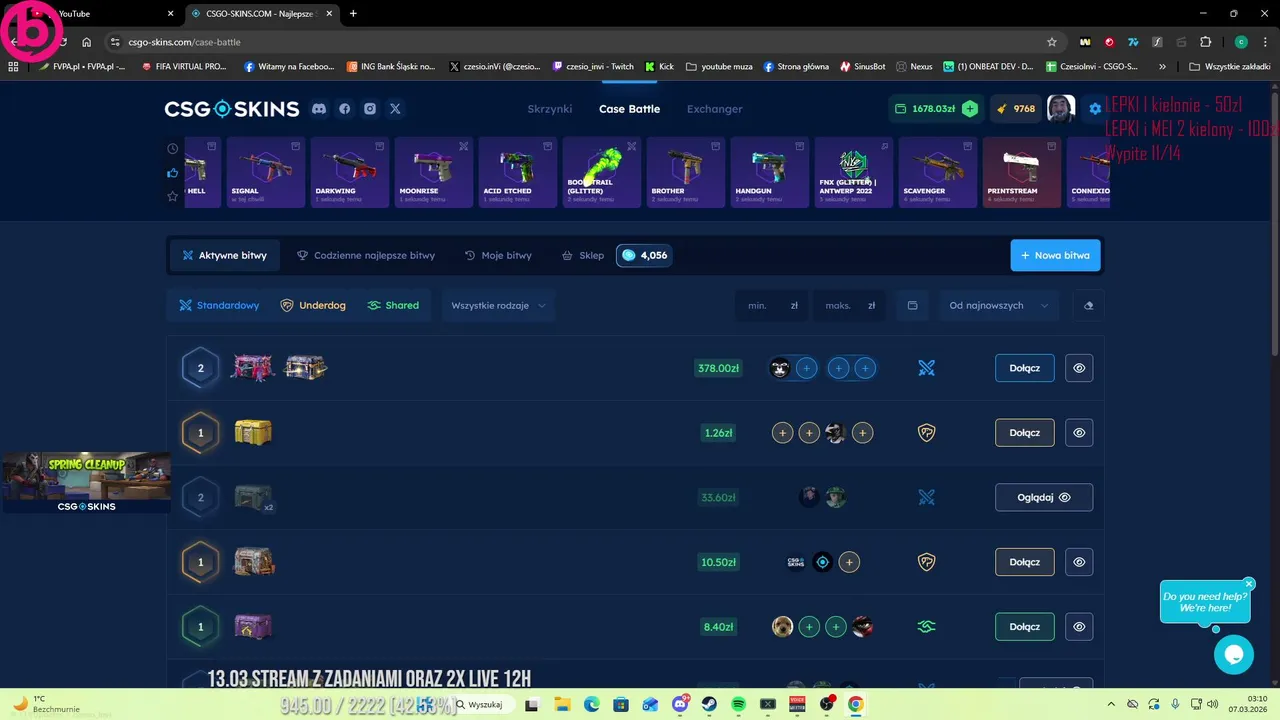The height and width of the screenshot is (720, 1280).
Task: Focus the maks. price input field
Action: [850, 305]
